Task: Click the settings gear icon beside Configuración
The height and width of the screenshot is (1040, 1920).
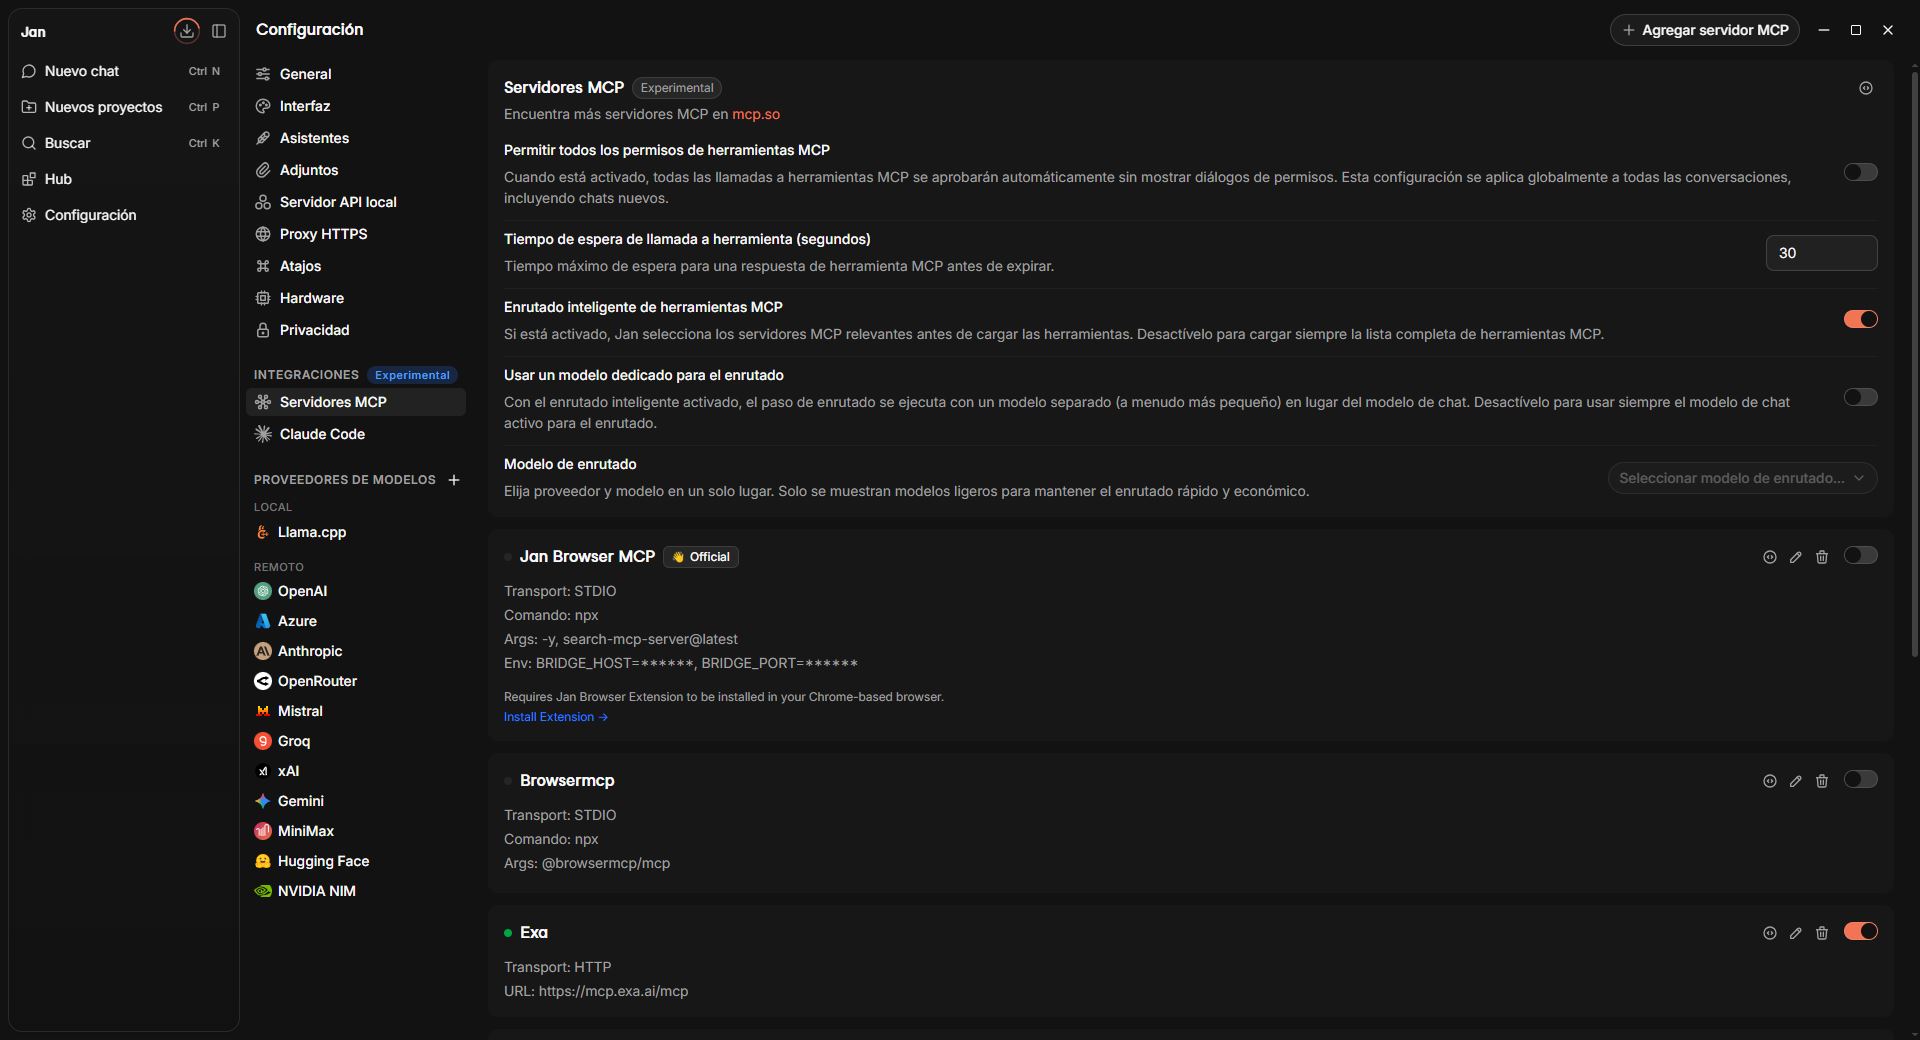Action: click(x=29, y=215)
